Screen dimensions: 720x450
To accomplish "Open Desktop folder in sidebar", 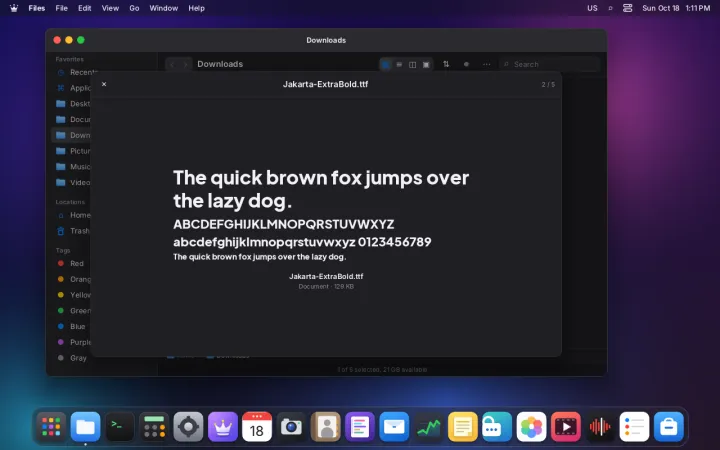I will (73, 103).
